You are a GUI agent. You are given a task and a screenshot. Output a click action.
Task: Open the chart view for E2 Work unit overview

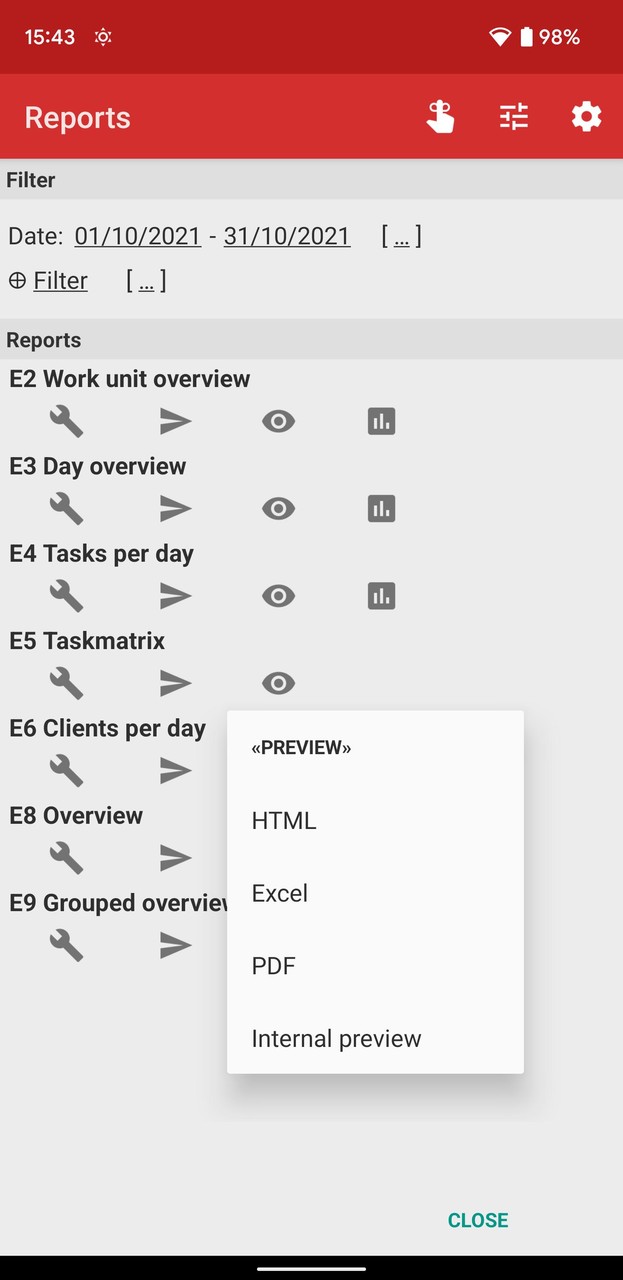click(x=381, y=421)
